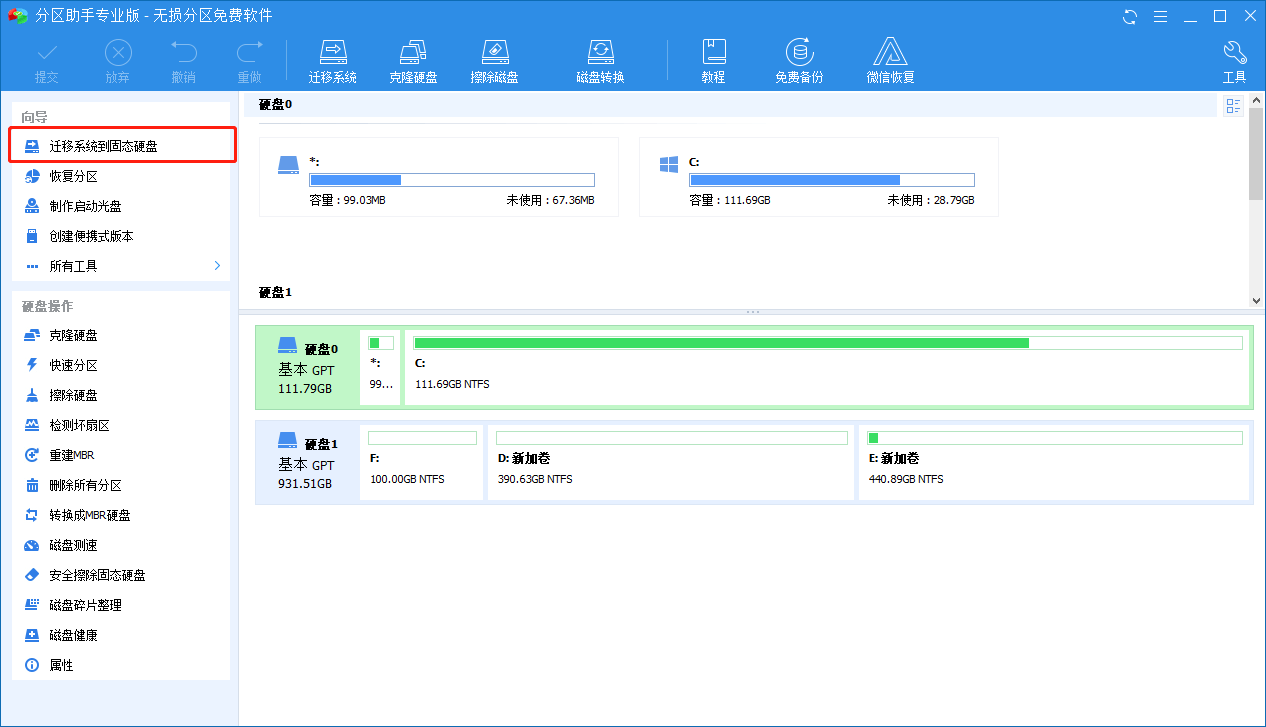The image size is (1266, 727).
Task: Click the refresh icon in title bar
Action: coord(1130,16)
